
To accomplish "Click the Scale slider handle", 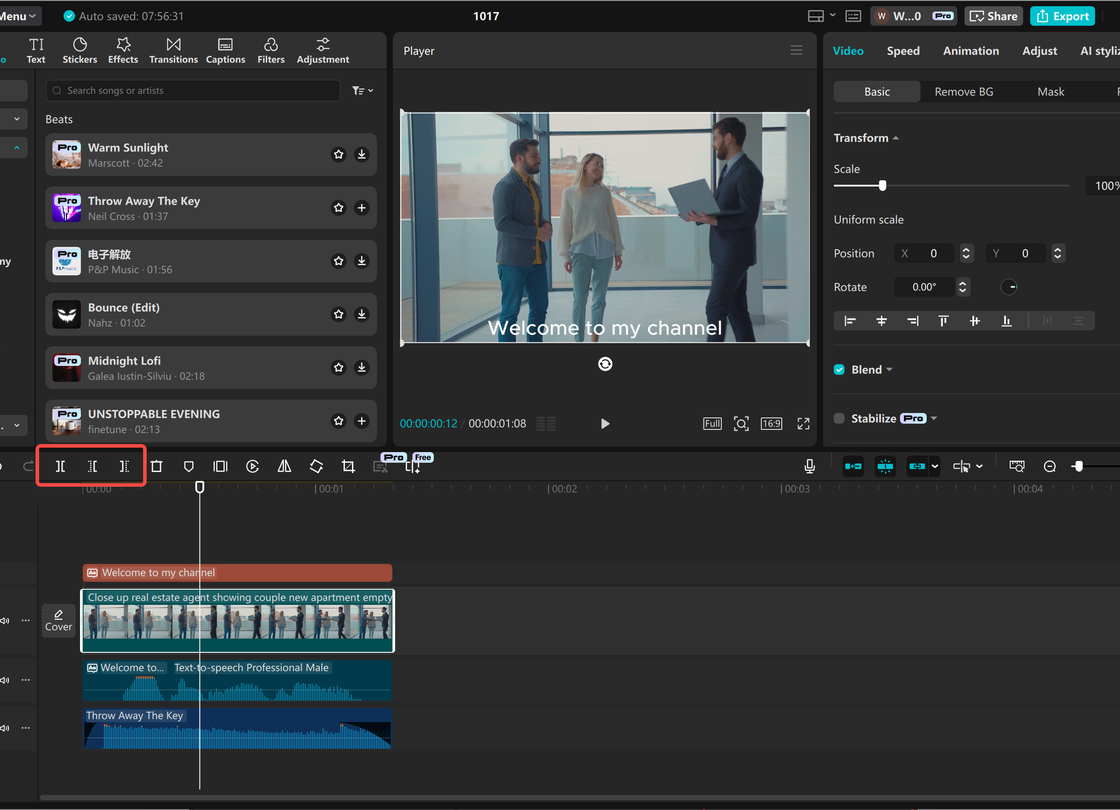I will [x=882, y=186].
